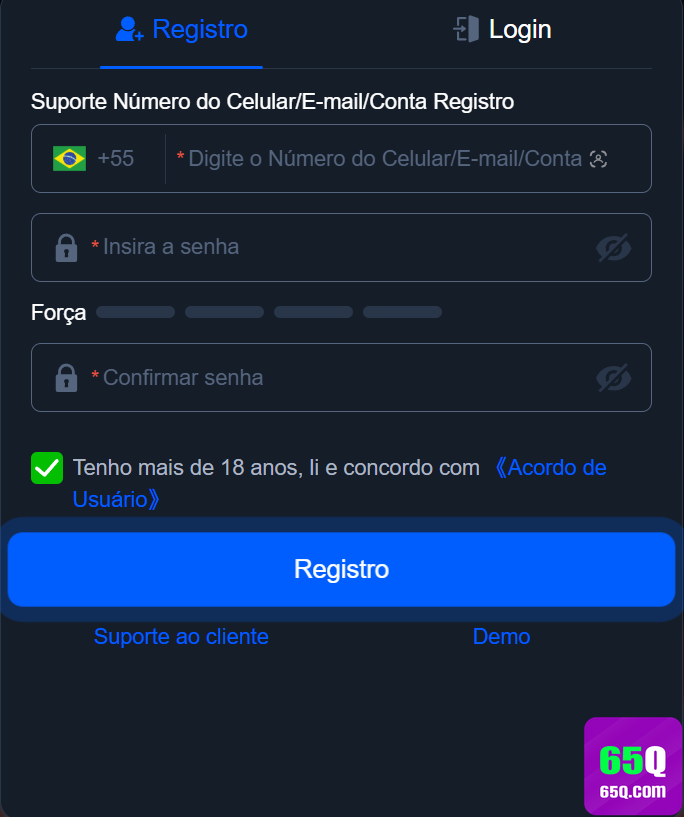Click the lock icon in the password field

(66, 247)
